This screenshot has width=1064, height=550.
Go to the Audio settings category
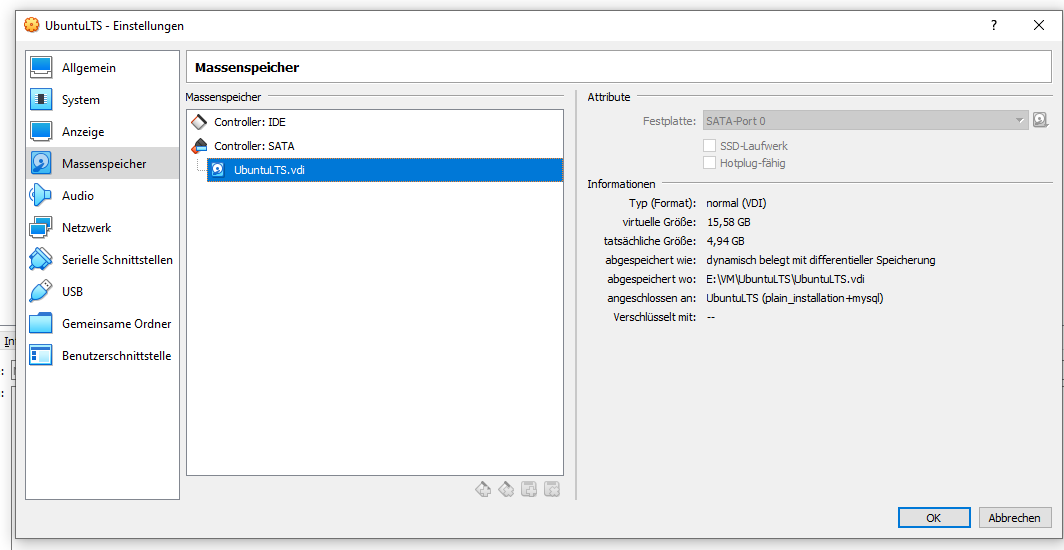tap(102, 195)
